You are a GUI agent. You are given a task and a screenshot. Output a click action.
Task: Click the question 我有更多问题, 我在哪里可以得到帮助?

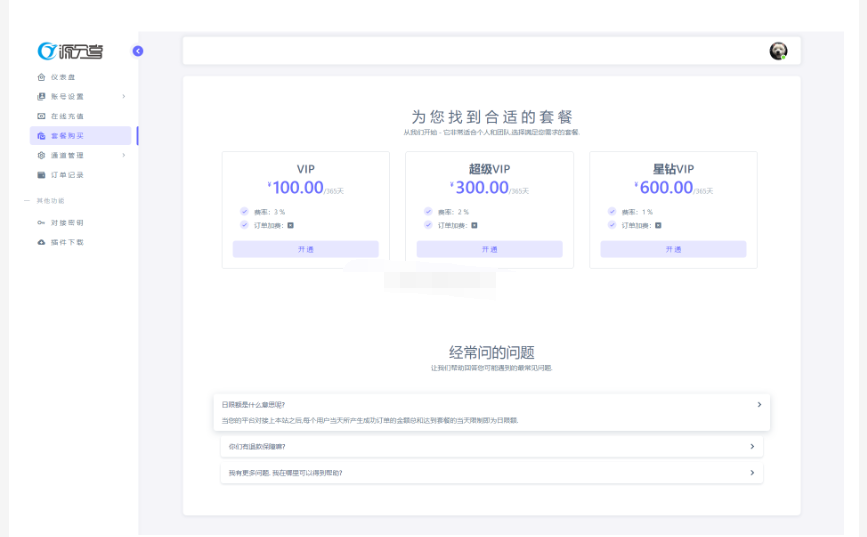tap(285, 473)
